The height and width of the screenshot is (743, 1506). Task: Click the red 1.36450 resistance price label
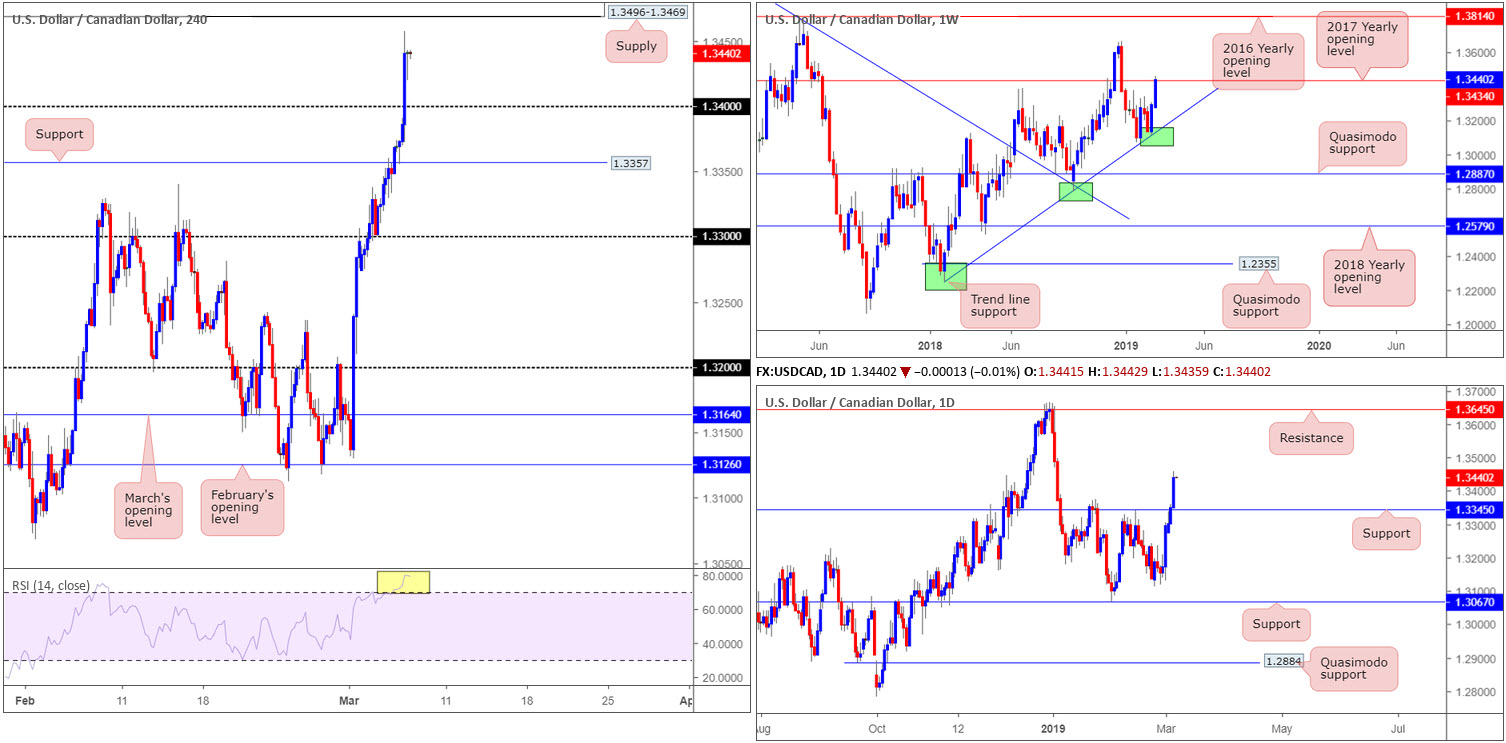(x=1475, y=409)
